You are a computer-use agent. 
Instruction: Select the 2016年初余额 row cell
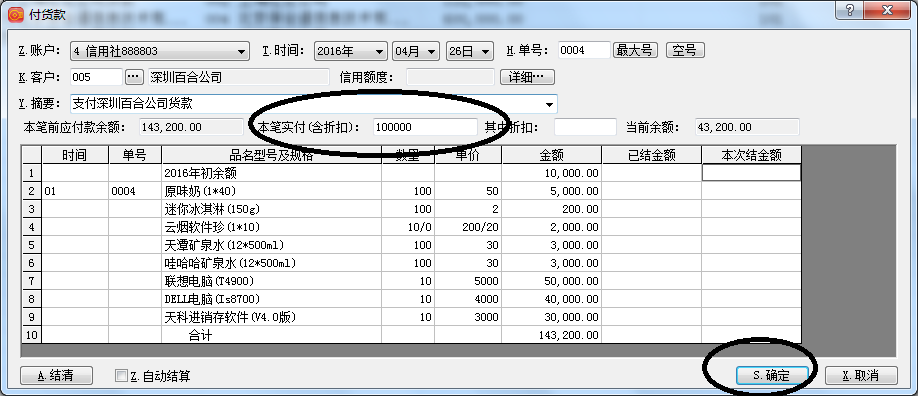pyautogui.click(x=272, y=173)
